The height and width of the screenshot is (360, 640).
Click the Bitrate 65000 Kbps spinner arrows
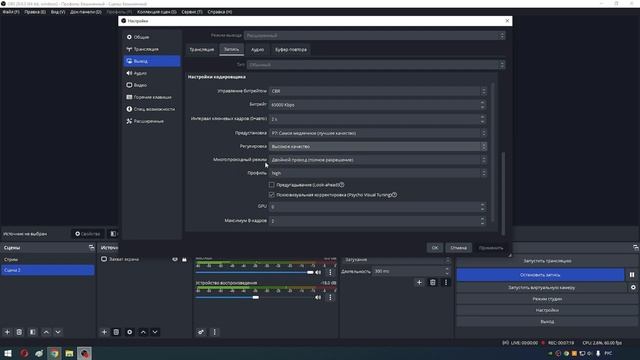click(482, 105)
